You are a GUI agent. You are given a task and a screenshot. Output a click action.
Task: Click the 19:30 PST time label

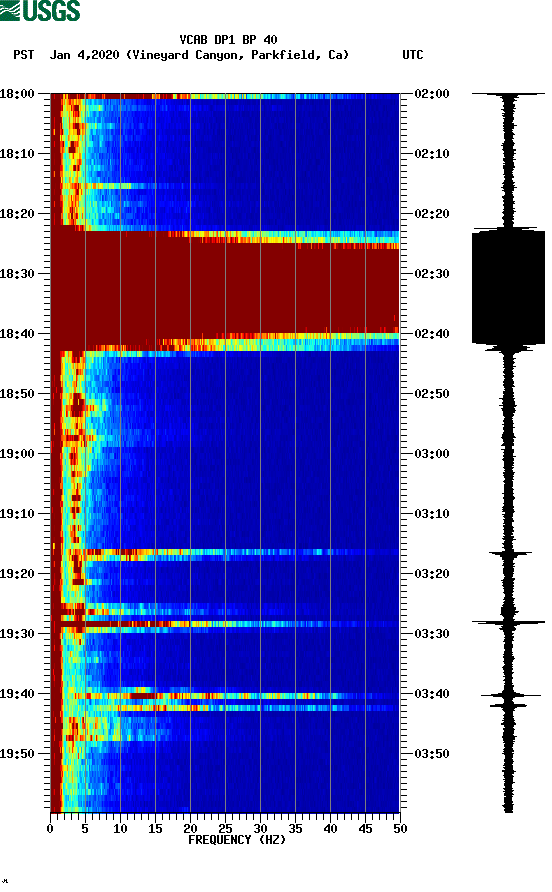point(17,634)
